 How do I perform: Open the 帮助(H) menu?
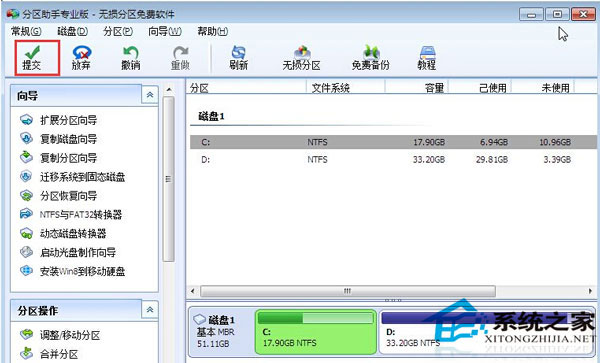point(212,31)
